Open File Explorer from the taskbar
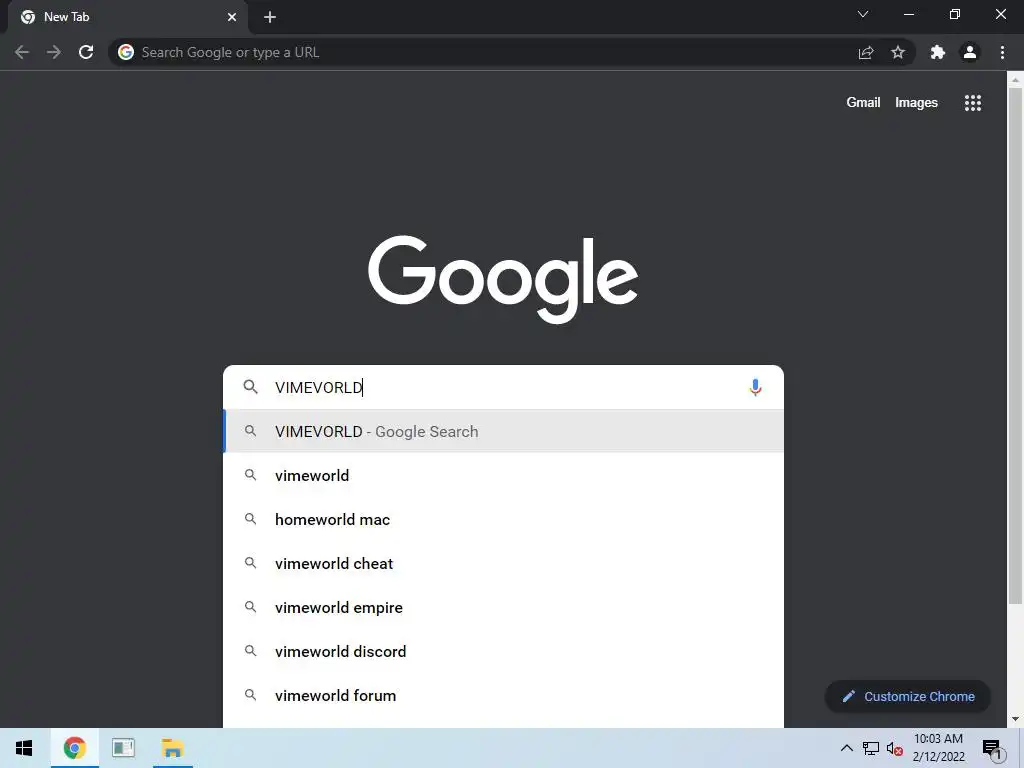Viewport: 1024px width, 768px height. (172, 748)
